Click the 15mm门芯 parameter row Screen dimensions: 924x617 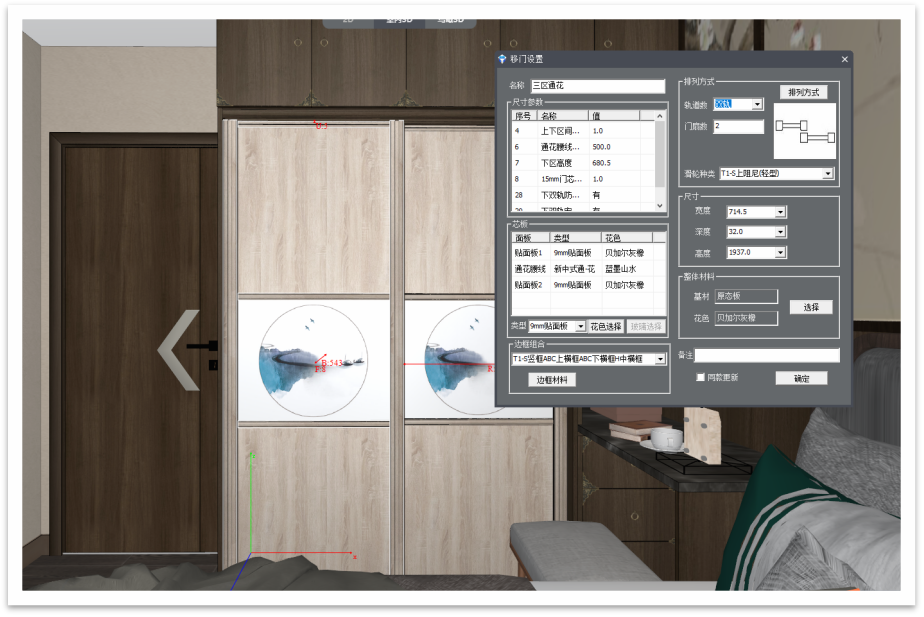583,179
